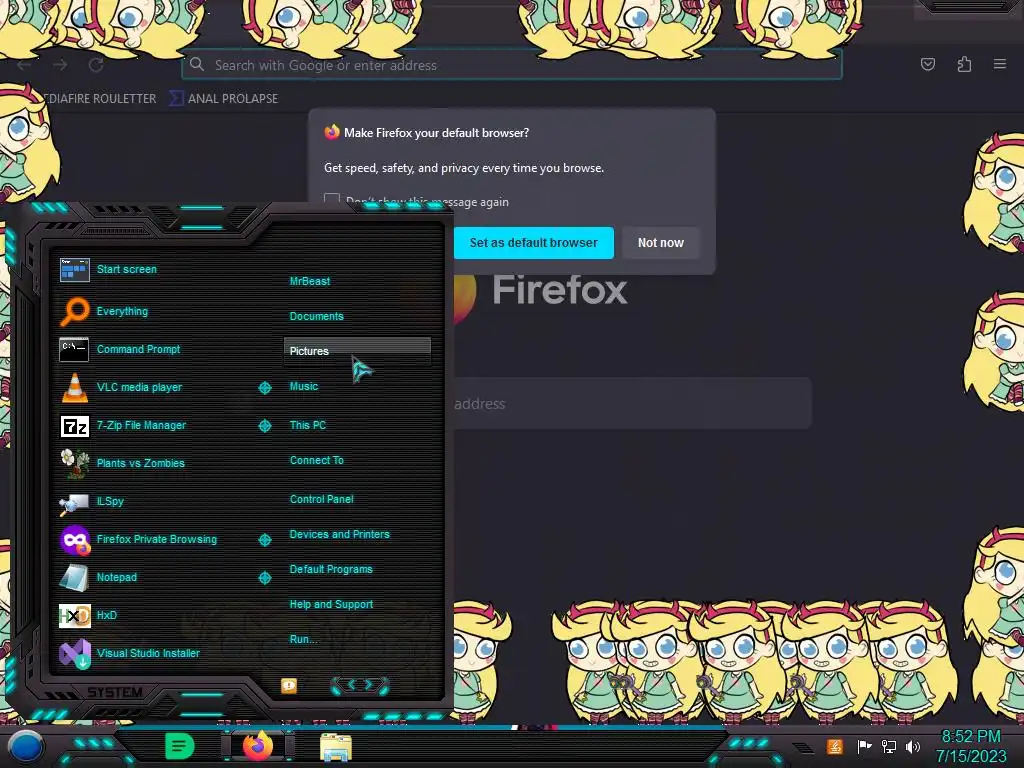The height and width of the screenshot is (768, 1024).
Task: Click network tray icon
Action: [x=889, y=746]
